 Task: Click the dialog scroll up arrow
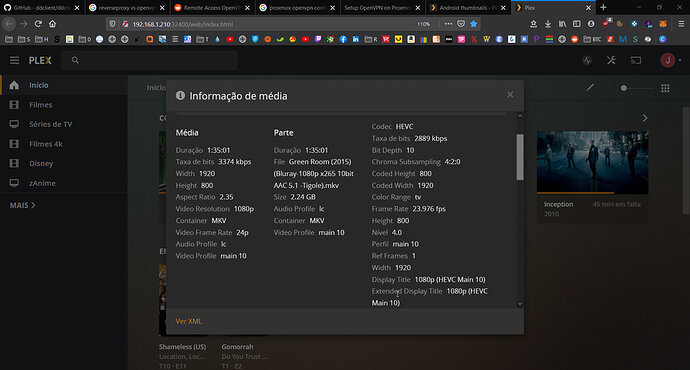click(520, 116)
